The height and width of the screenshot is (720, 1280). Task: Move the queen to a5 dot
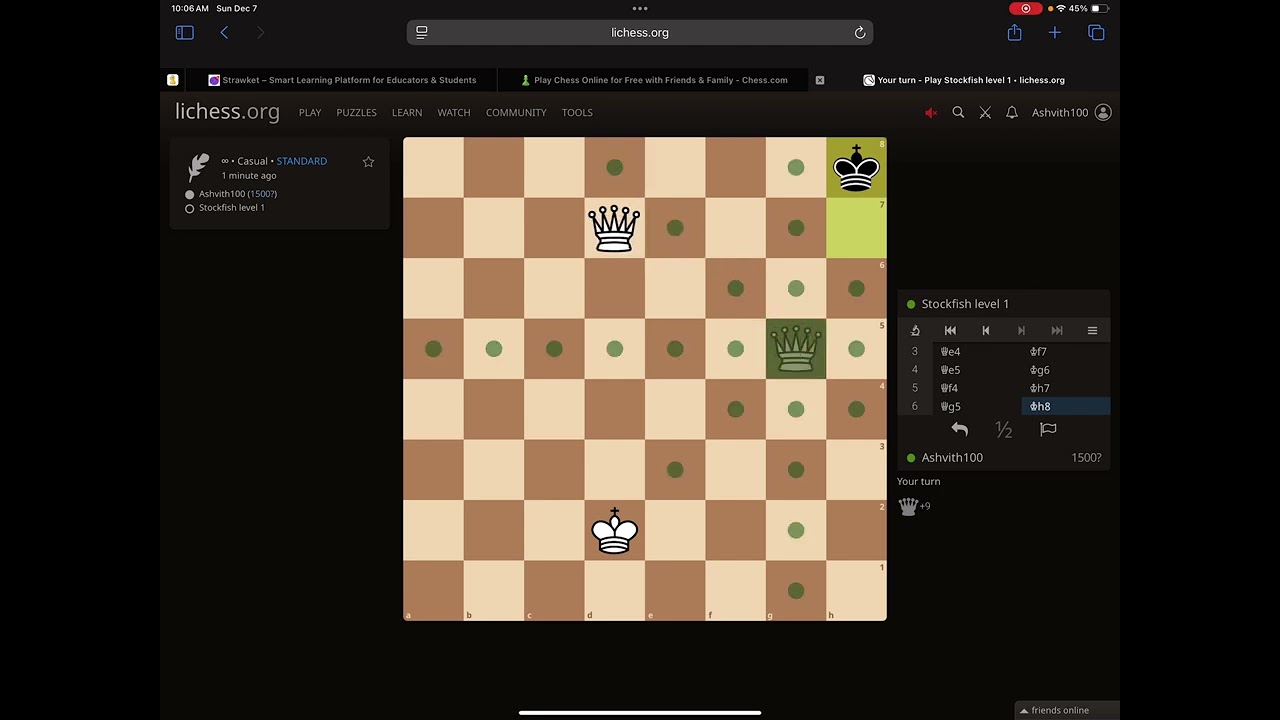tap(433, 349)
